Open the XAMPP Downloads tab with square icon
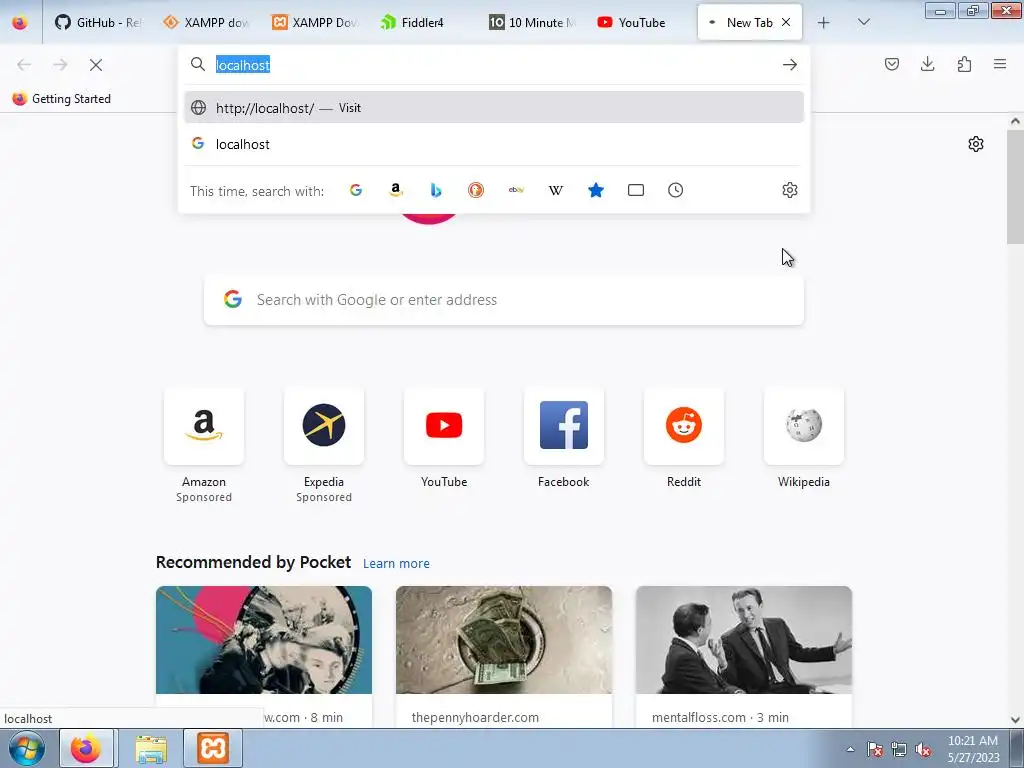 pos(314,22)
